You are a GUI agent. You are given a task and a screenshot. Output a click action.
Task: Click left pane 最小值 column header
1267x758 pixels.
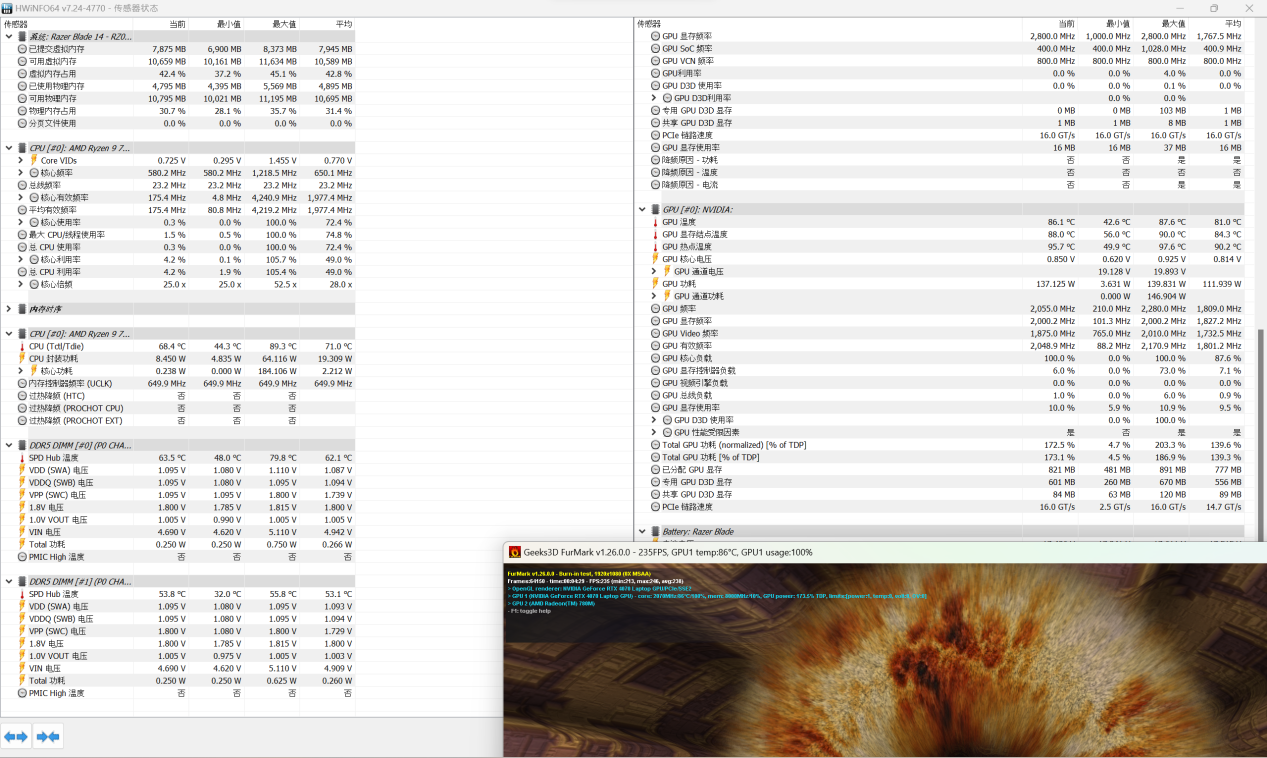pos(217,23)
